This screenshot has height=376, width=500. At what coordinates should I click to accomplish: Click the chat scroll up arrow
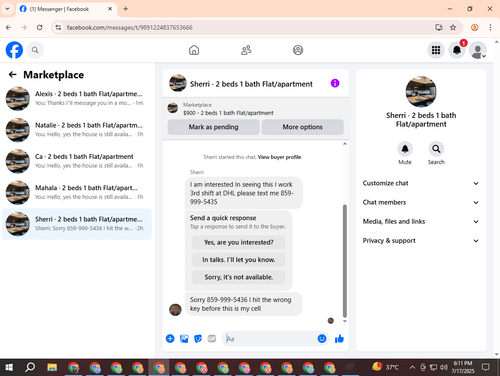point(345,144)
